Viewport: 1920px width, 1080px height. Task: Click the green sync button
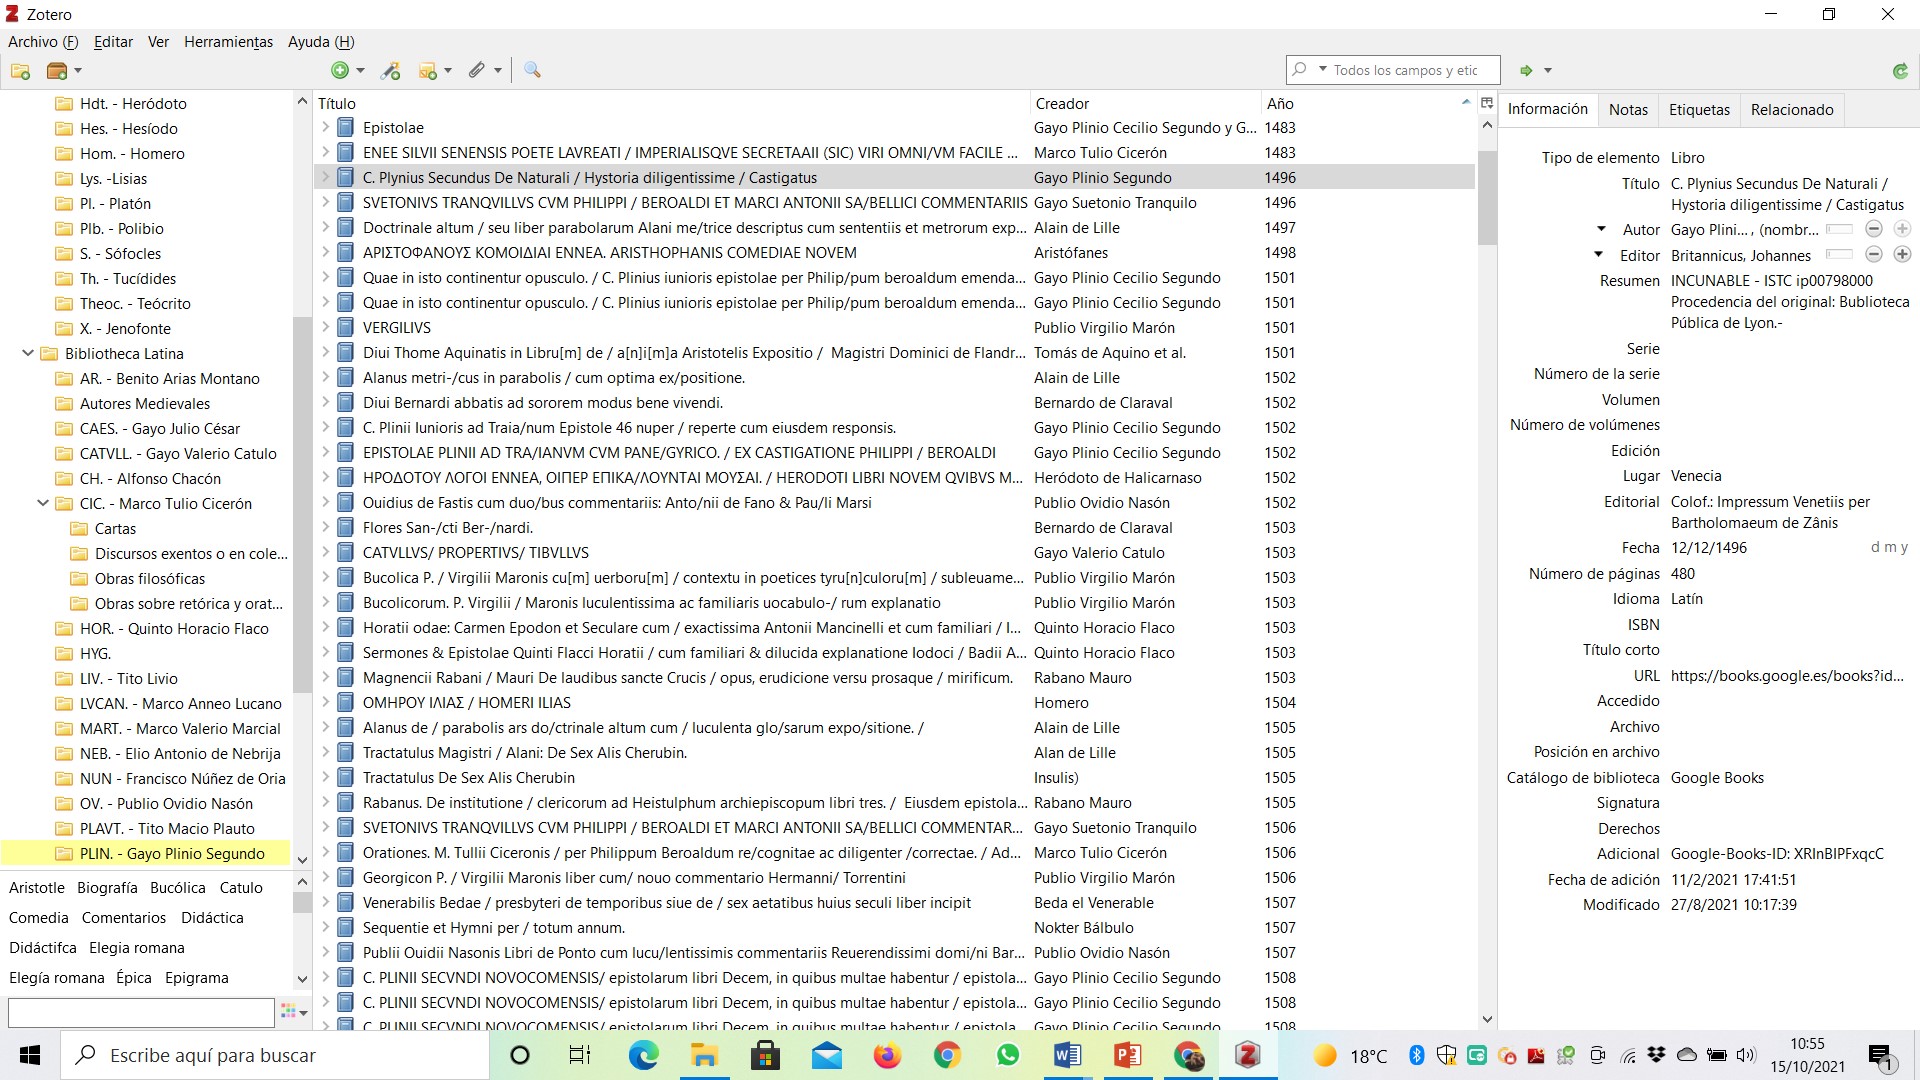pos(1899,71)
